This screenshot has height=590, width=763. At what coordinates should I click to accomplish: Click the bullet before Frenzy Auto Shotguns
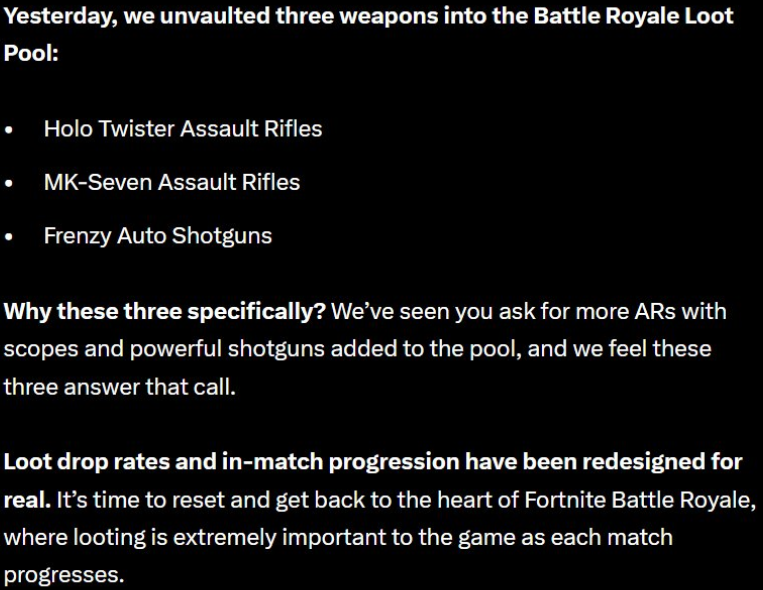pos(9,238)
